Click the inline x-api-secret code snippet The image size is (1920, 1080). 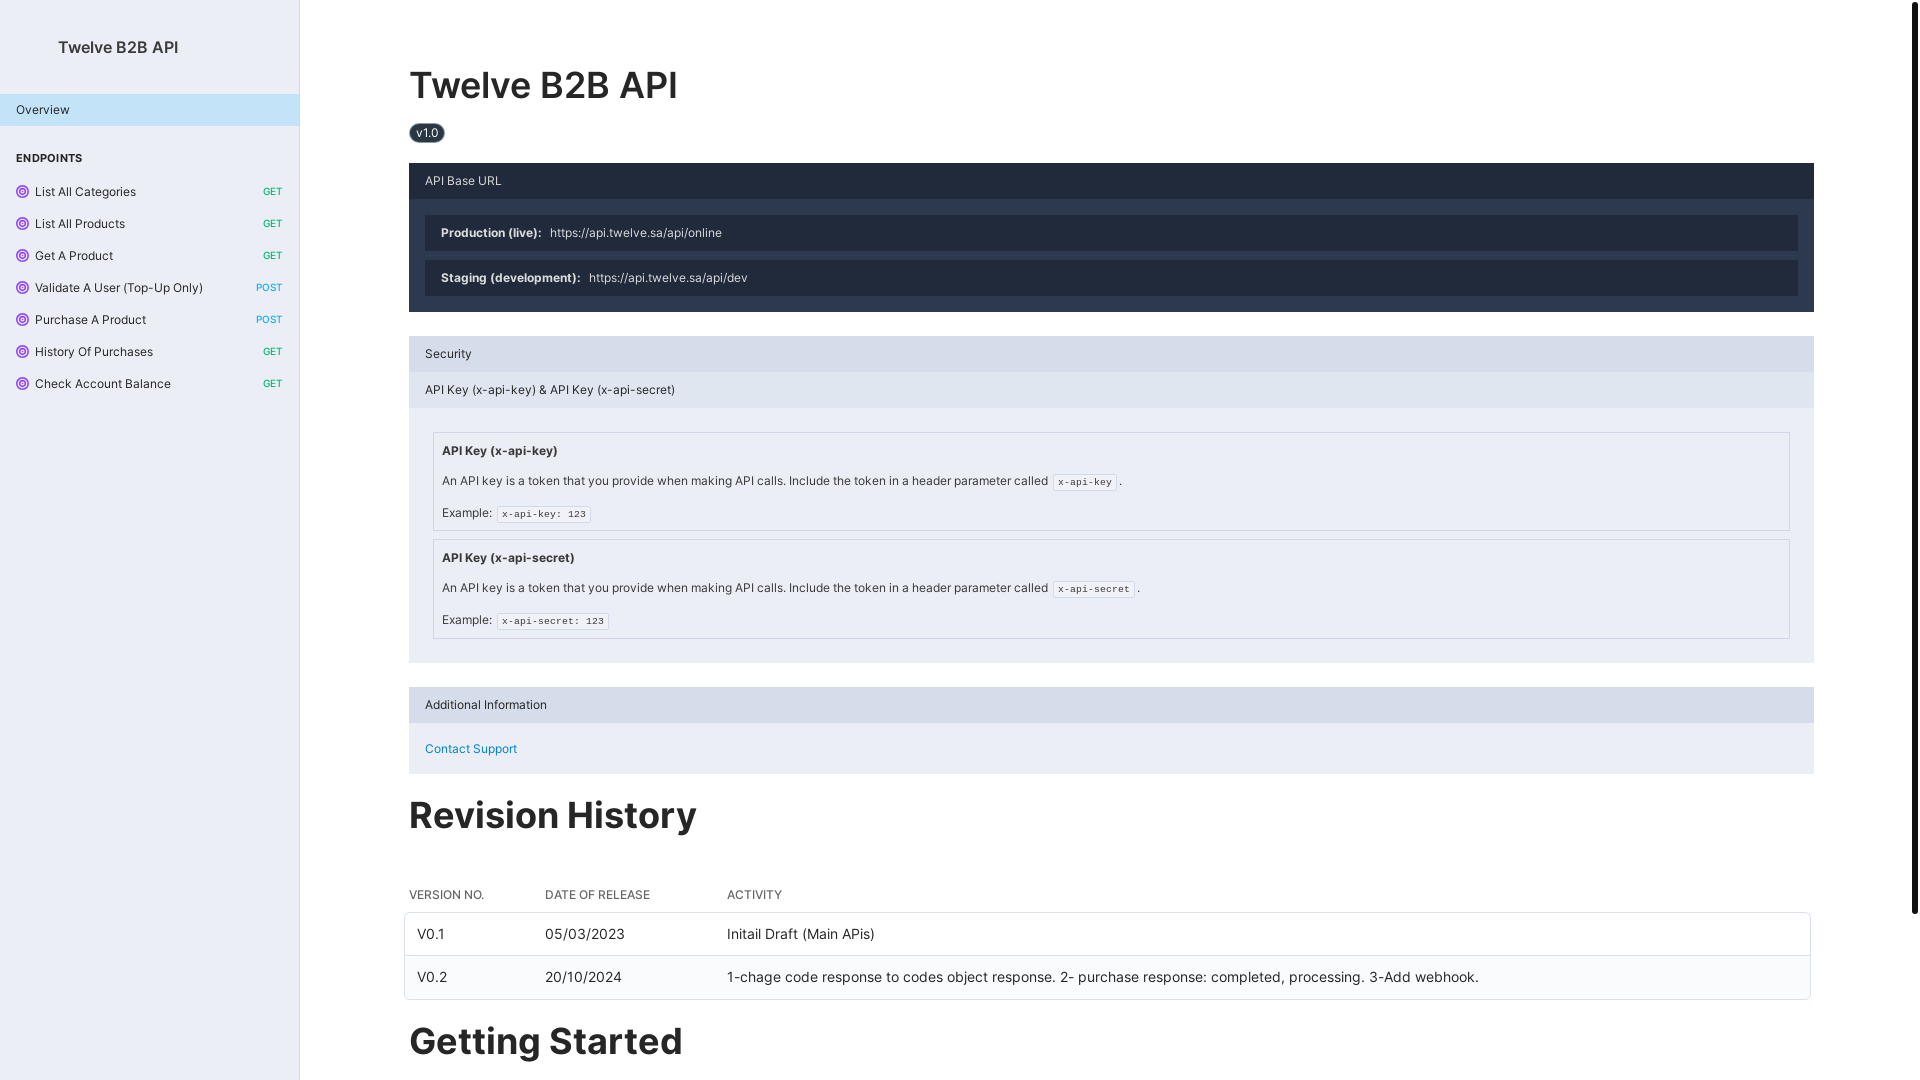(1094, 589)
